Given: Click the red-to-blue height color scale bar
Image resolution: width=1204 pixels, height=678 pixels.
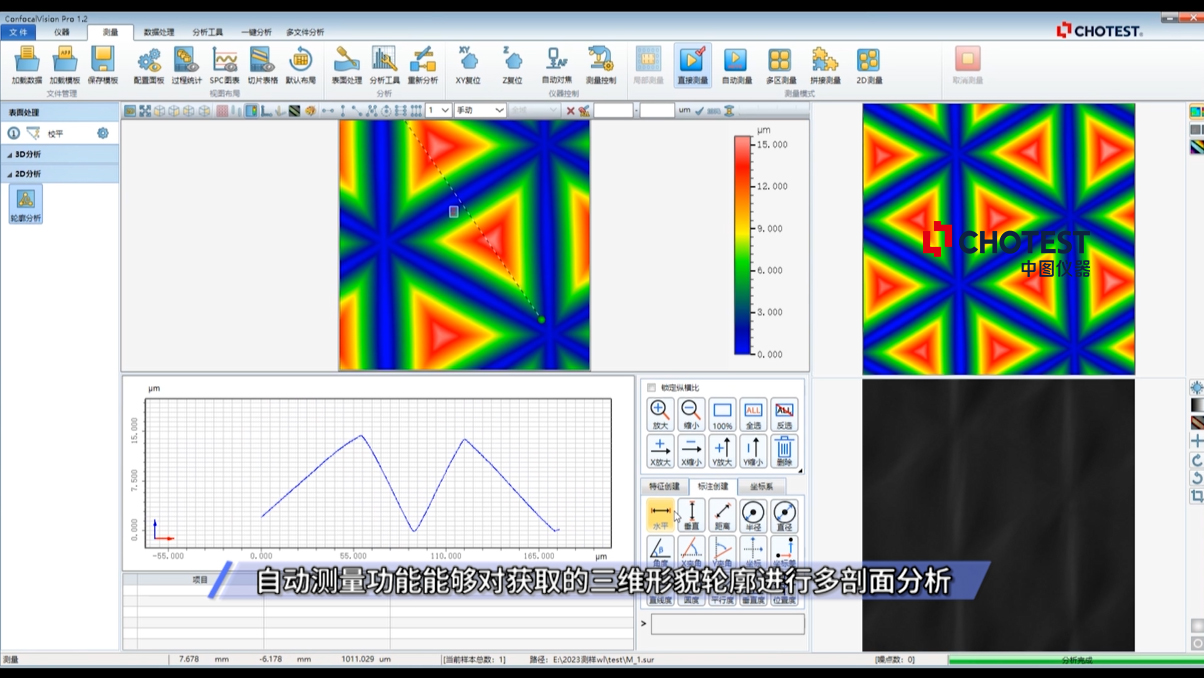Looking at the screenshot, I should coord(743,245).
